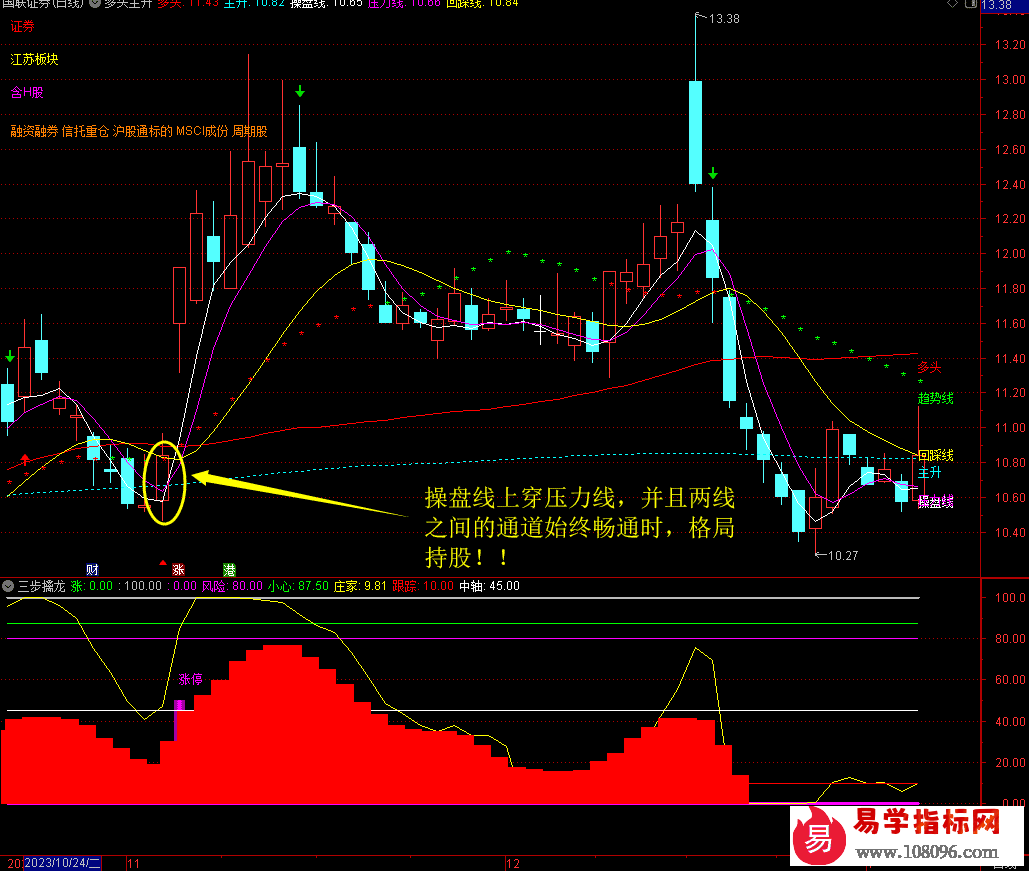Click the 庄家: 9.81 readout

(x=360, y=585)
